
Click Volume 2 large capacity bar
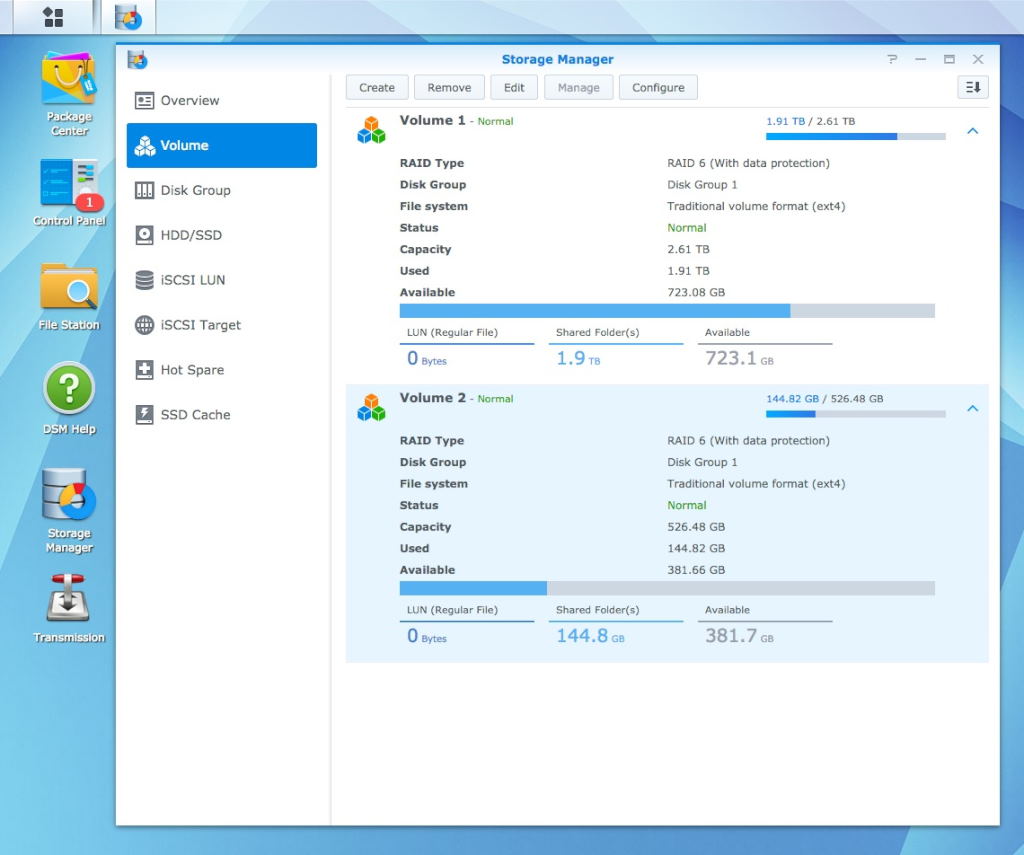click(667, 589)
